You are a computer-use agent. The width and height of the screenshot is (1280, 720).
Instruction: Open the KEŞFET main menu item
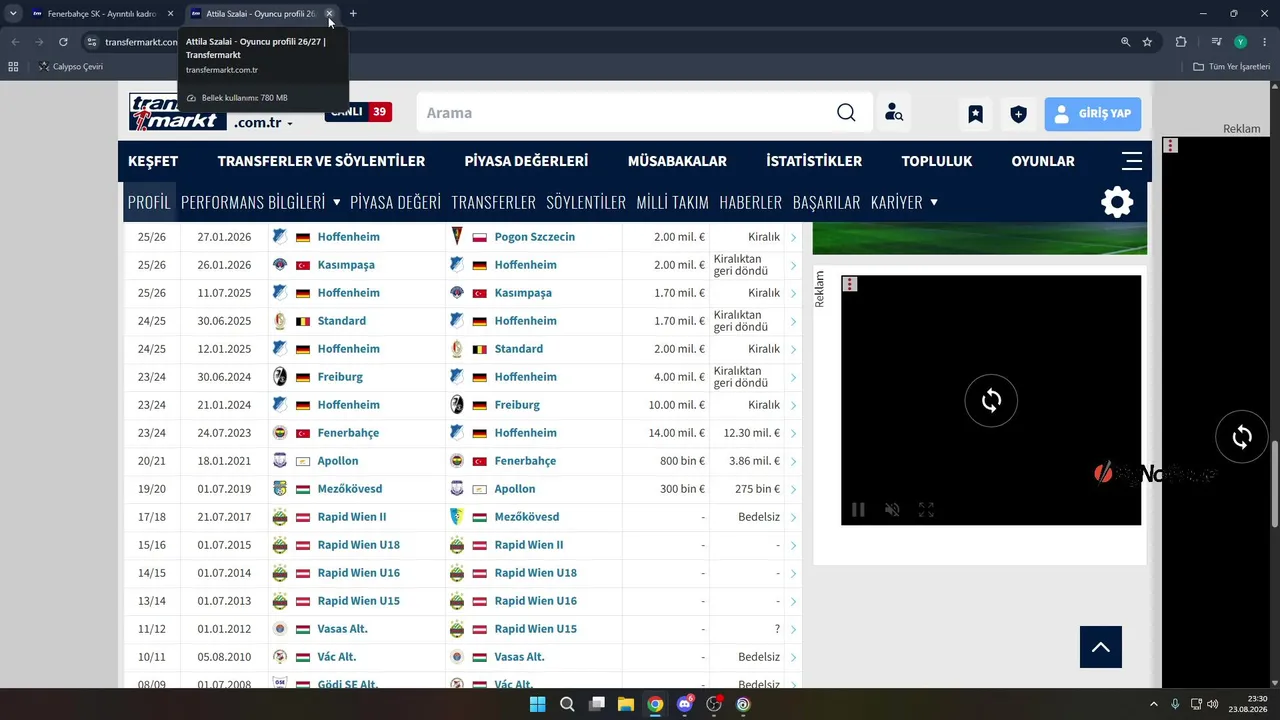[153, 161]
